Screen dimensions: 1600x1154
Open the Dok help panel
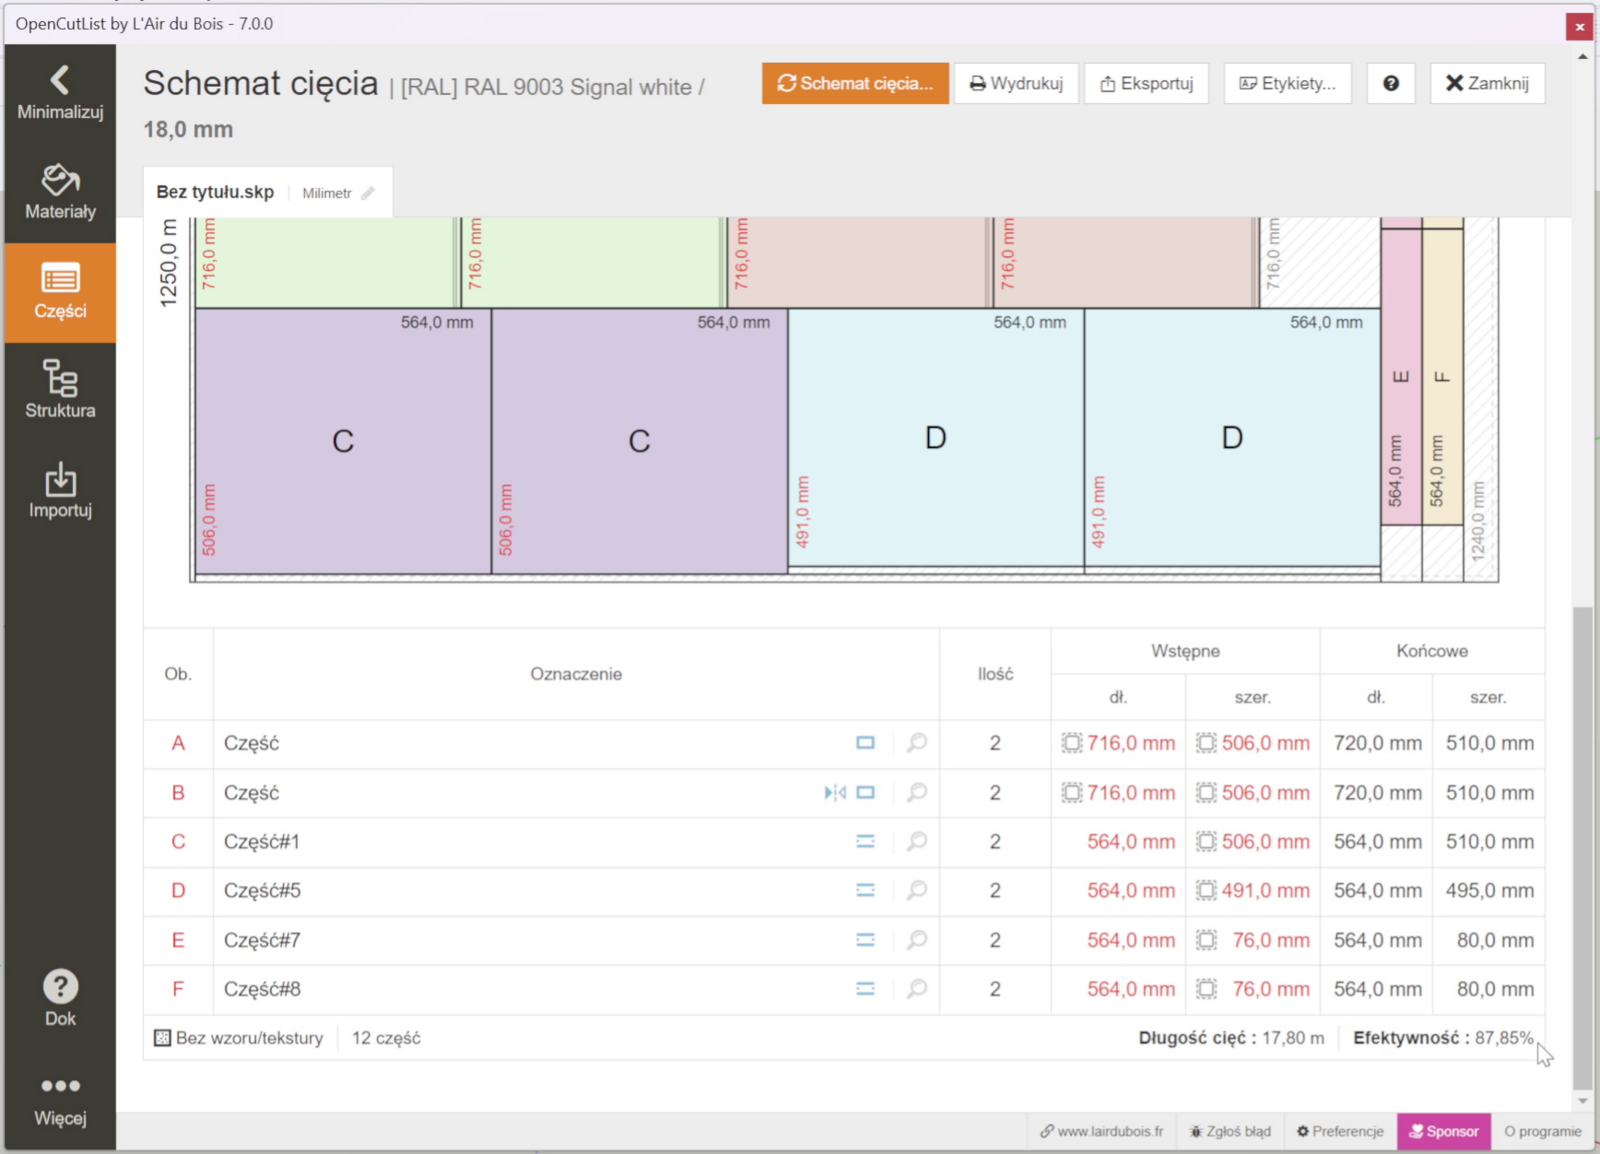[60, 998]
